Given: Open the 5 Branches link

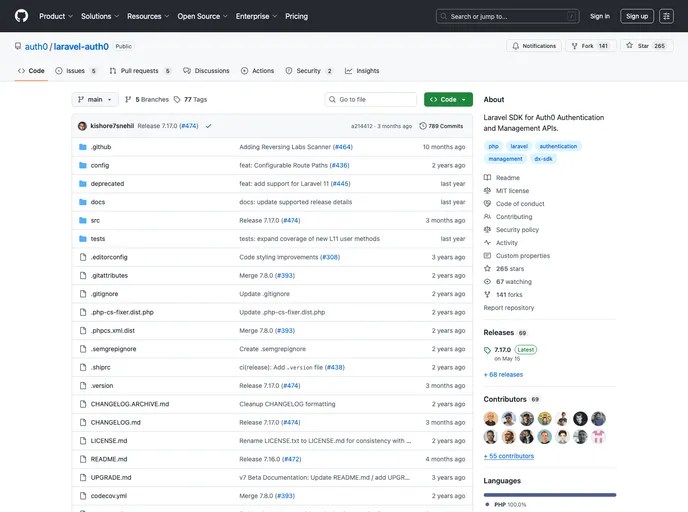Looking at the screenshot, I should point(147,100).
